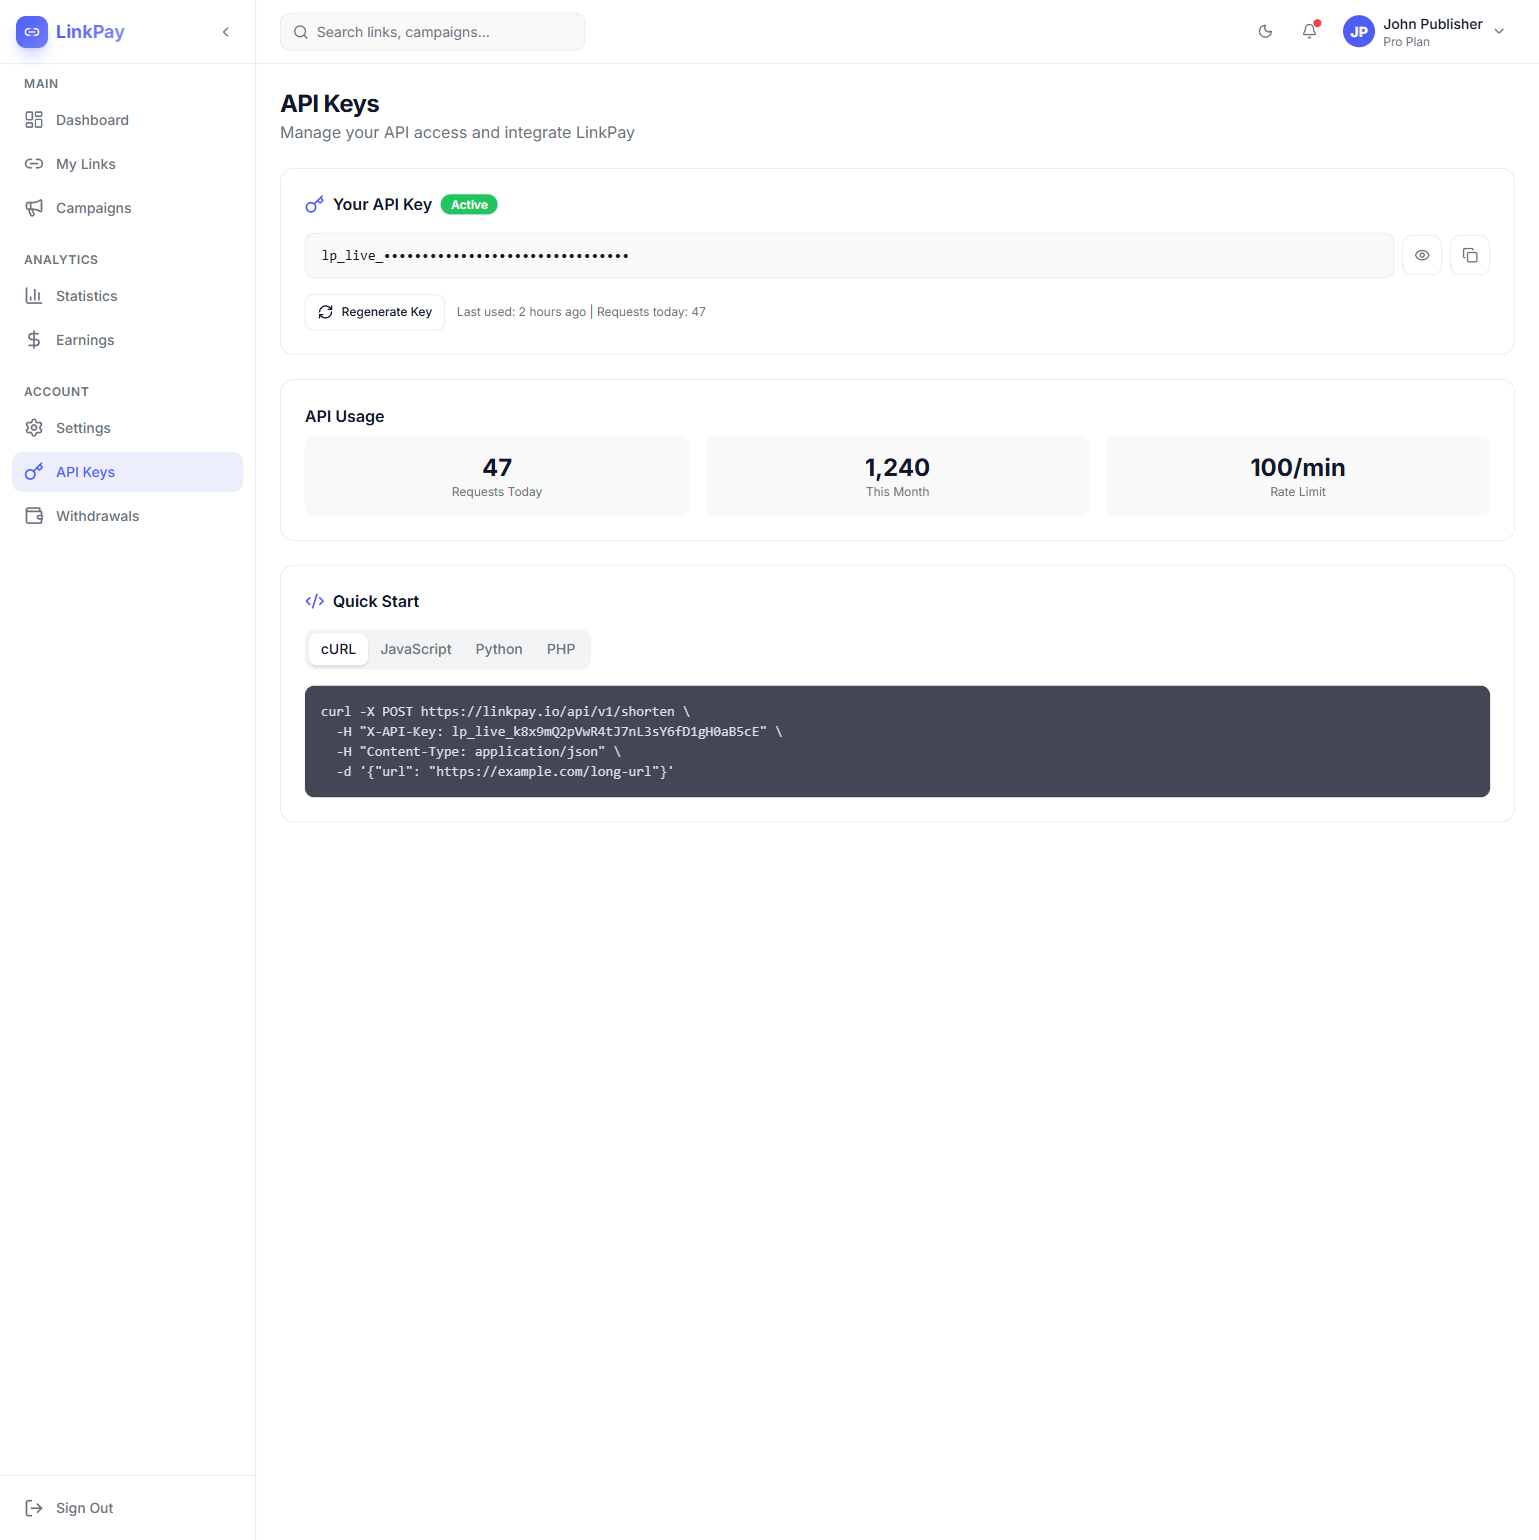Toggle dark mode with moon icon
Screen dimensions: 1539x1540
point(1265,32)
